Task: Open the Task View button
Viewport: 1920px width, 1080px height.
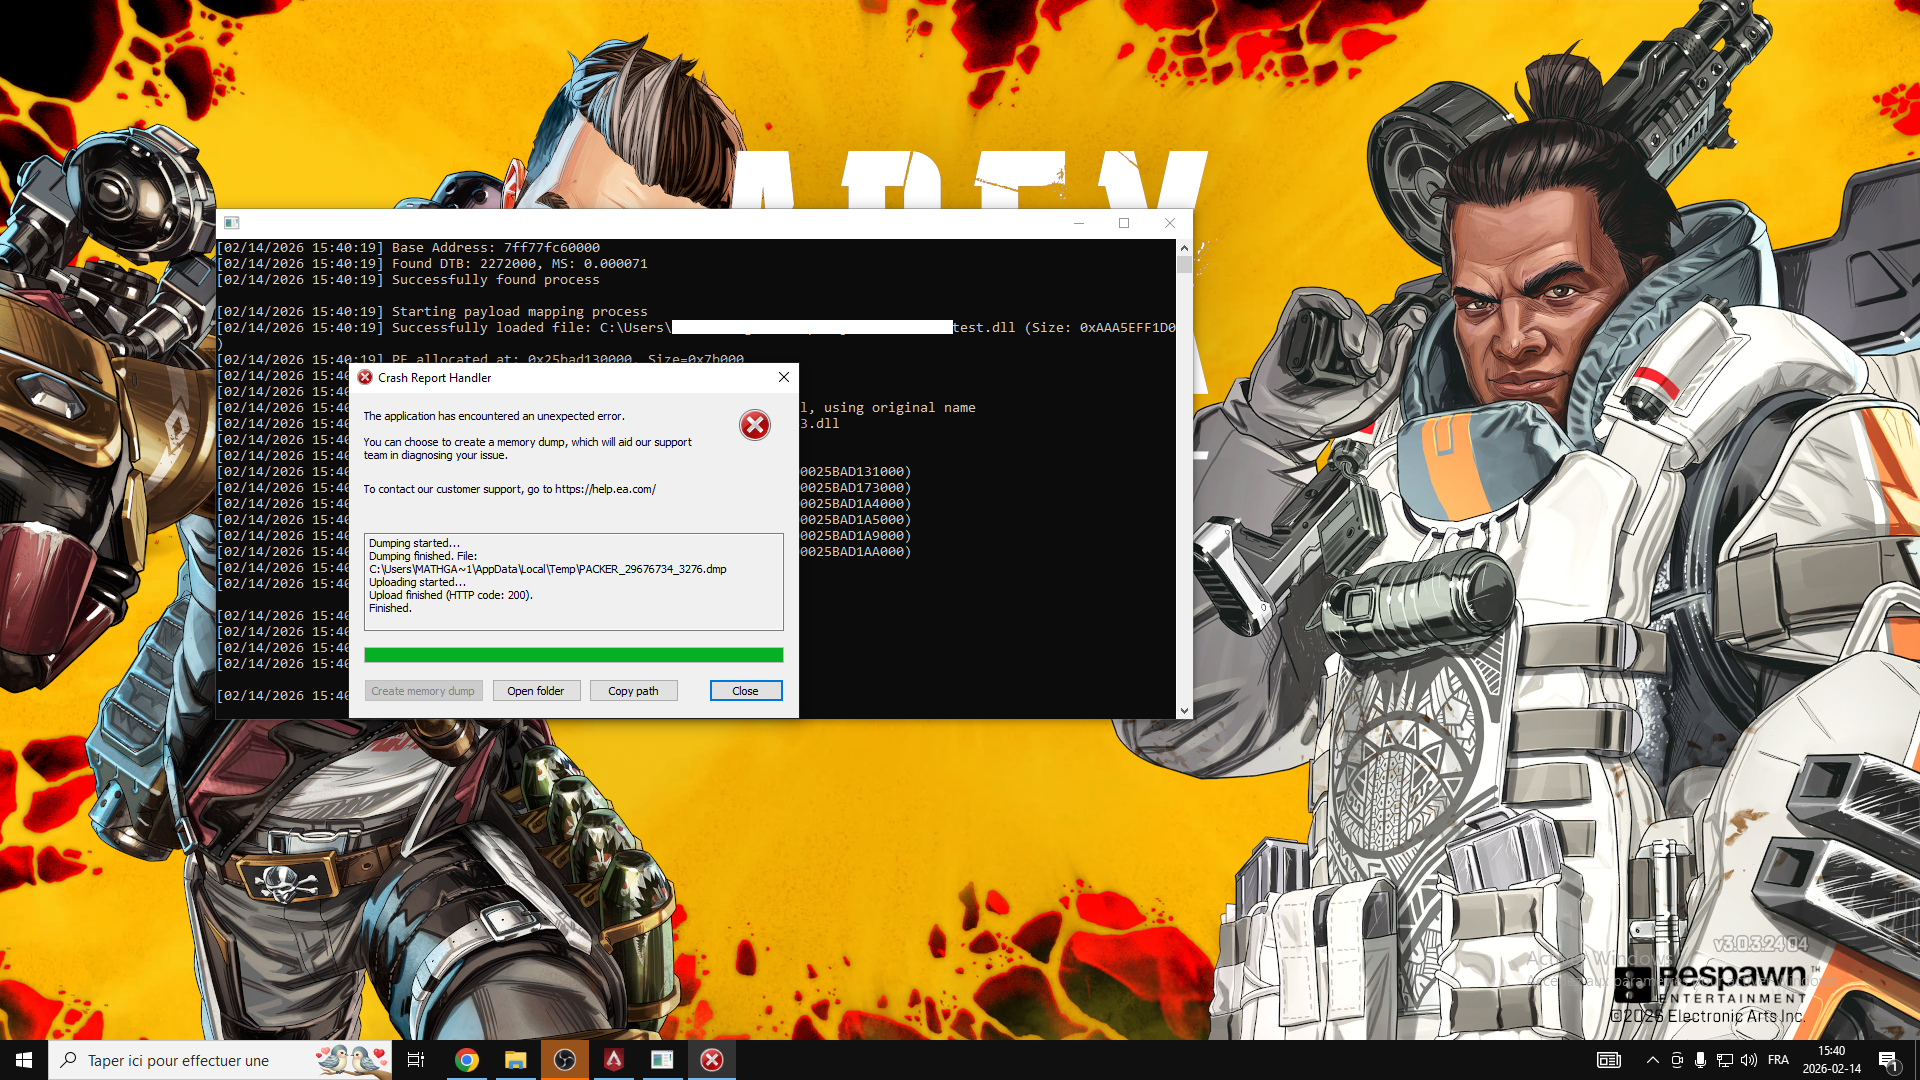Action: pyautogui.click(x=416, y=1060)
